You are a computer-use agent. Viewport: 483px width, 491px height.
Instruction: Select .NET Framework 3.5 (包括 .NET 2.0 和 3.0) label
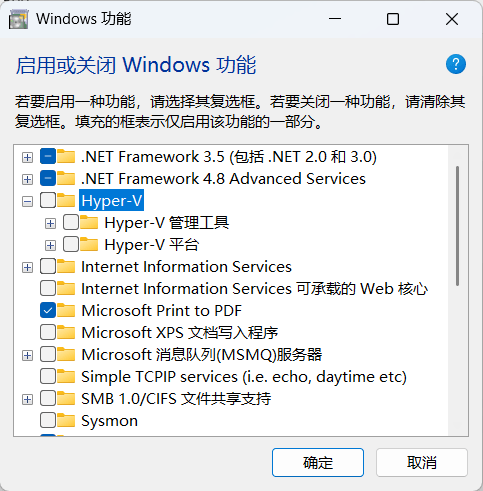pyautogui.click(x=229, y=156)
